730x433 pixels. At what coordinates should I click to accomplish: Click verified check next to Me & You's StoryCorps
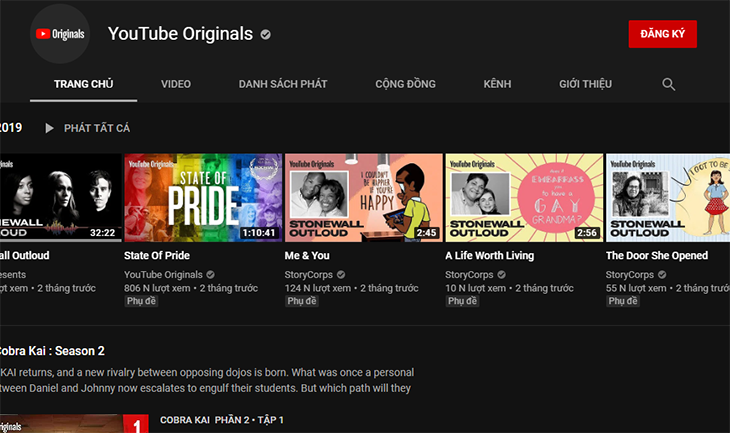(x=341, y=275)
